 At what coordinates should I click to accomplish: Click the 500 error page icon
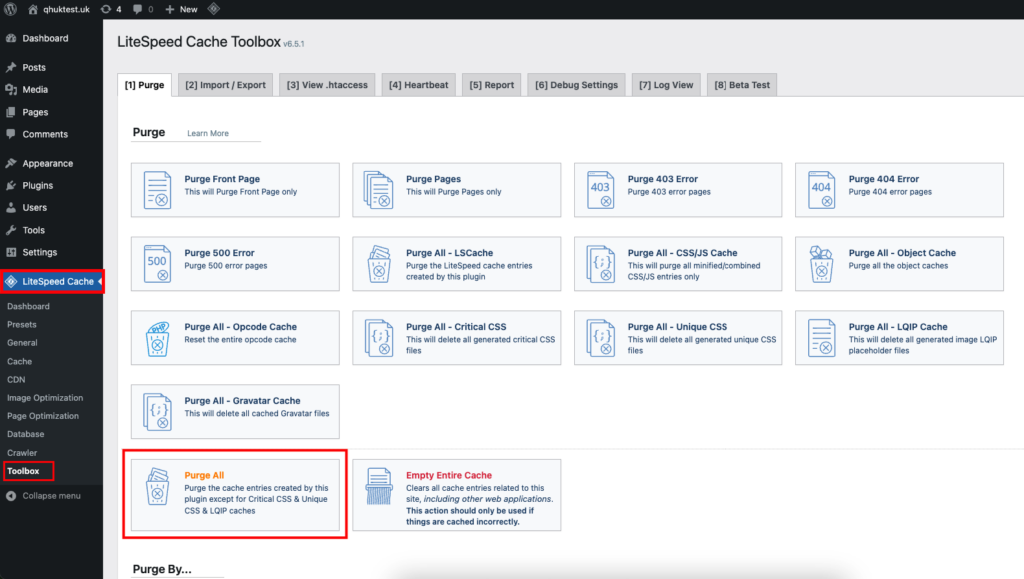[157, 264]
